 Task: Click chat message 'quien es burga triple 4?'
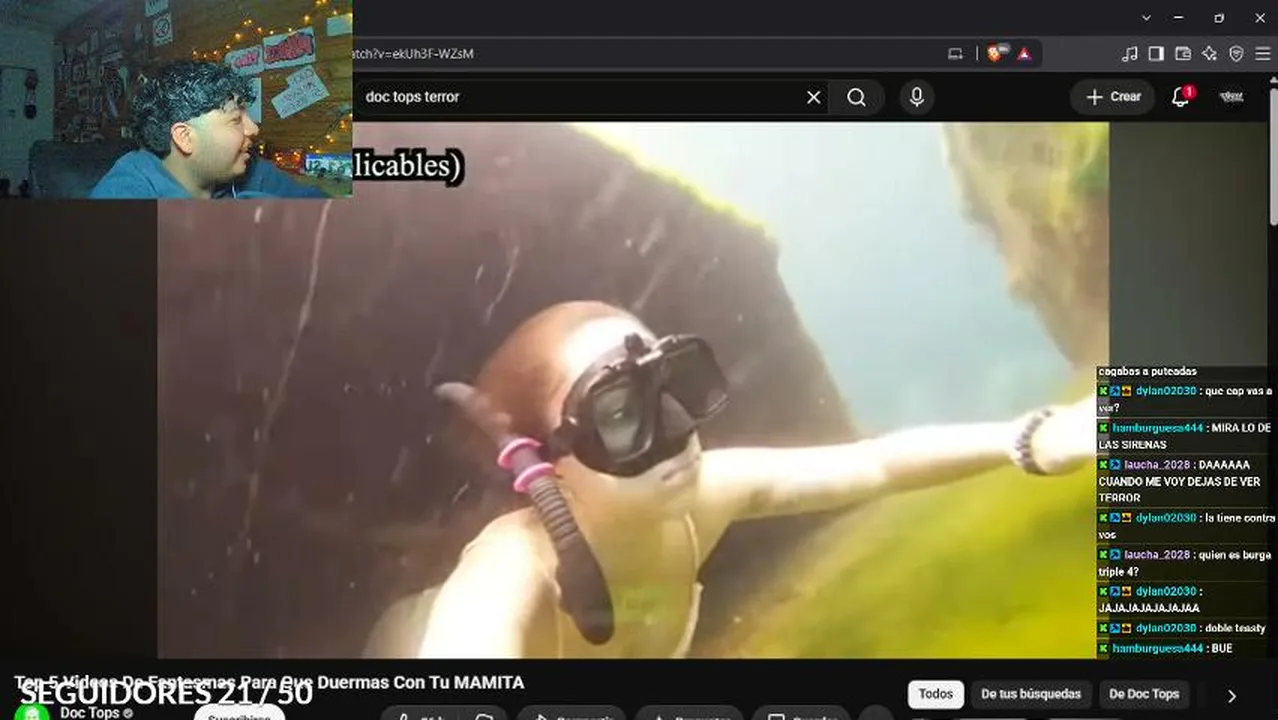point(1184,563)
